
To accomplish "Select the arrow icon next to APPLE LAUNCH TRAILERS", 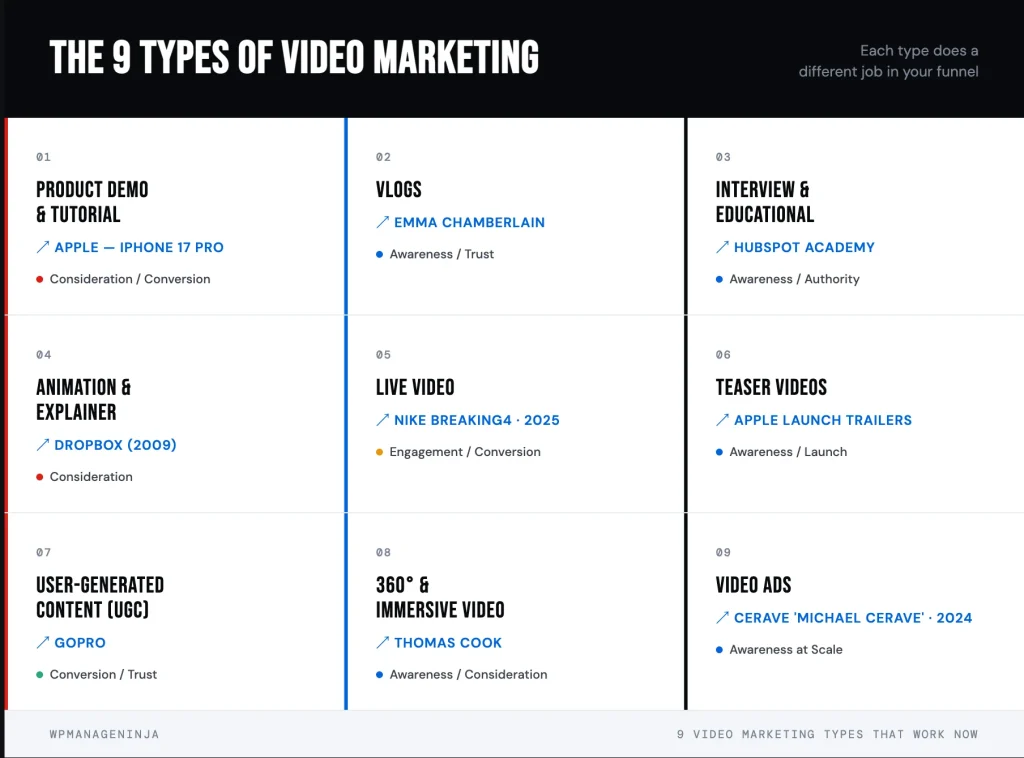I will tap(722, 420).
